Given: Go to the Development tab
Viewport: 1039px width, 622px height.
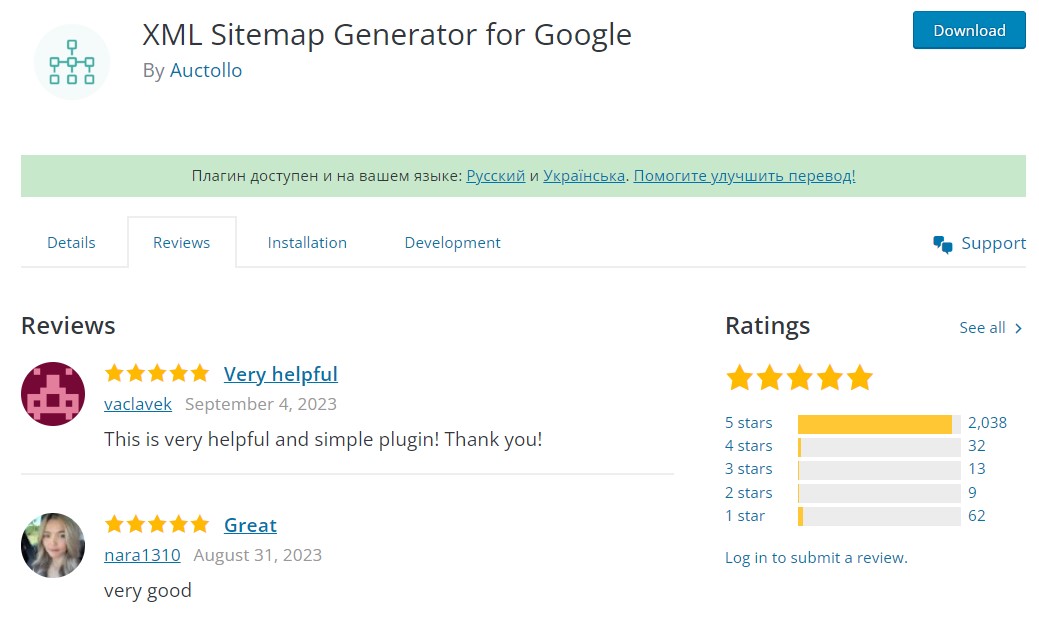Looking at the screenshot, I should coord(453,242).
